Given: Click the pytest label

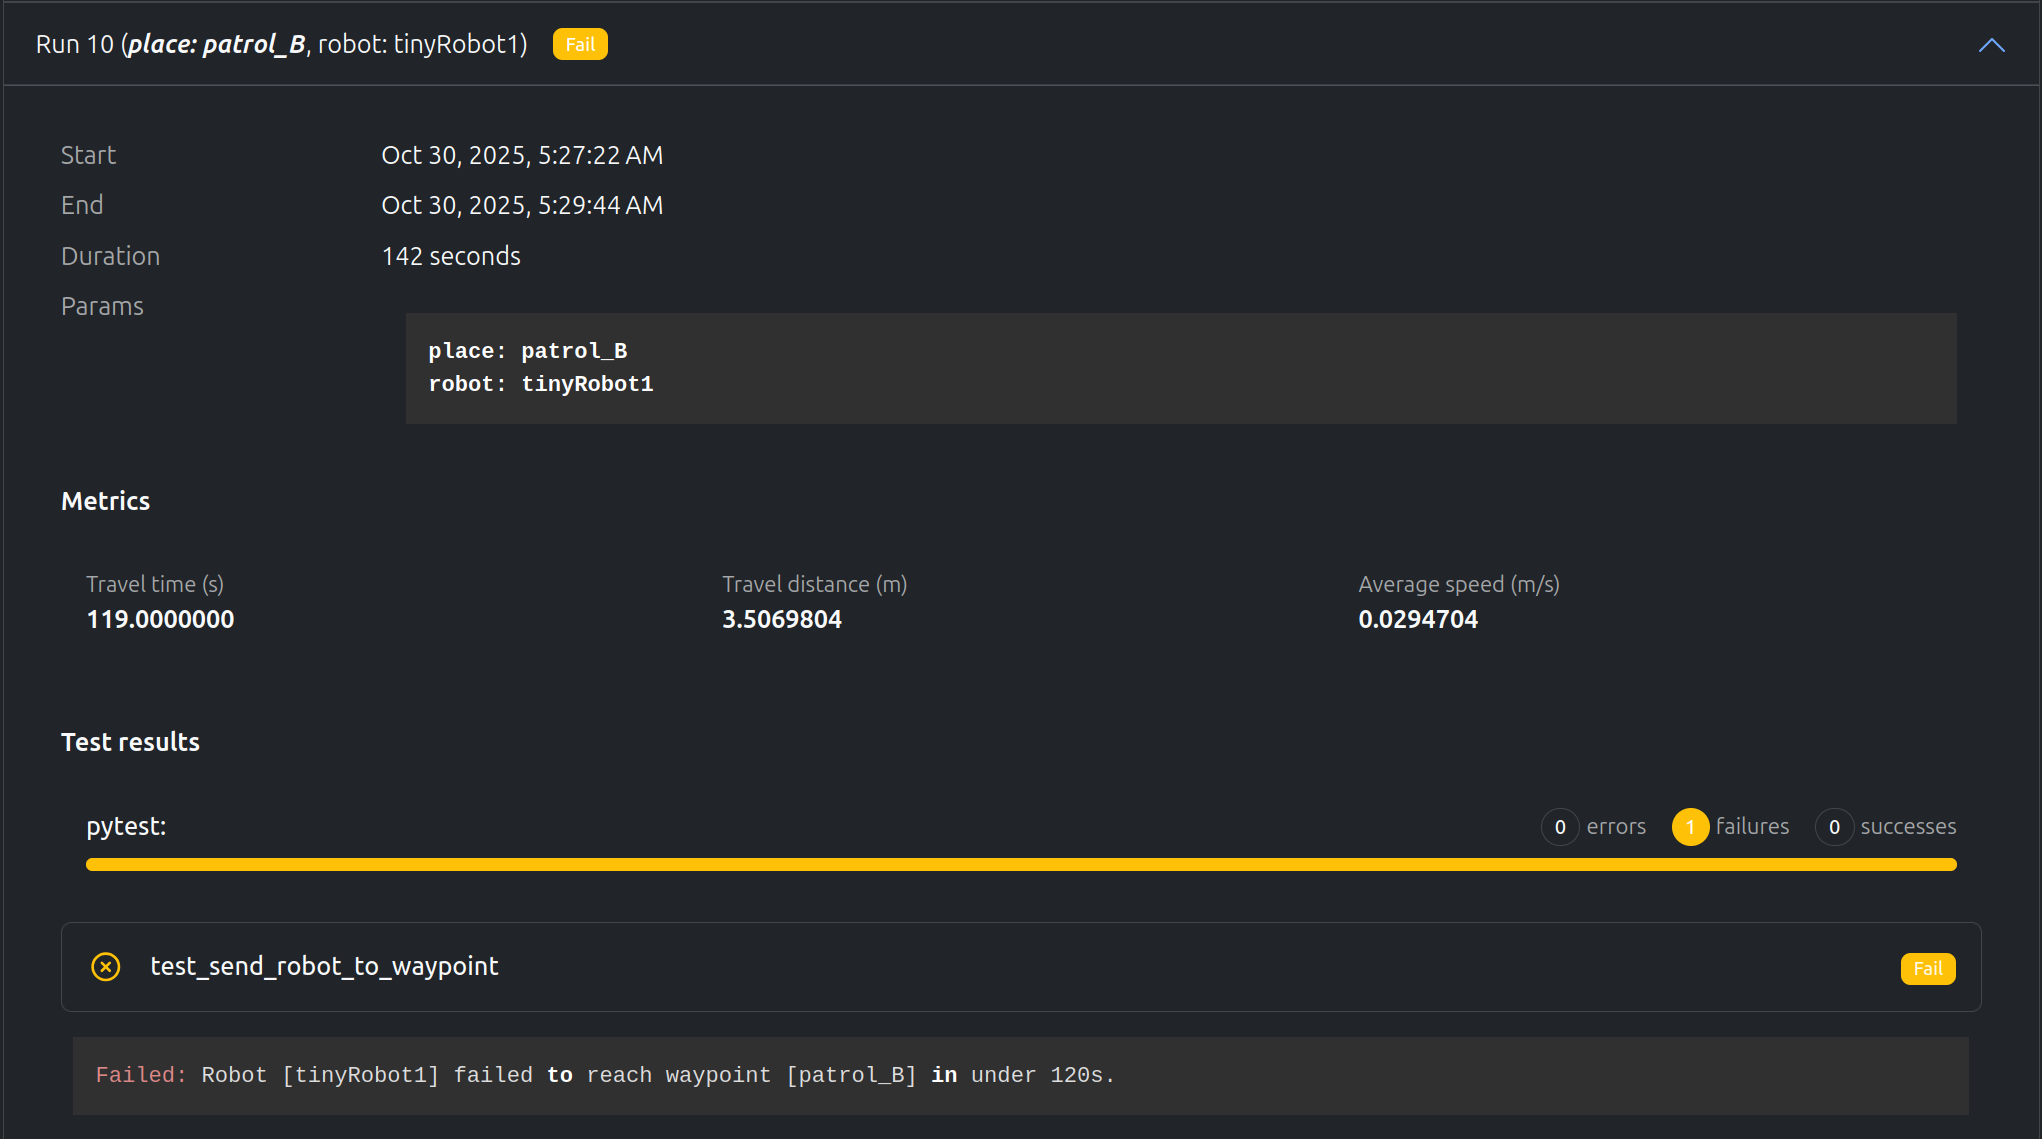Looking at the screenshot, I should (126, 826).
